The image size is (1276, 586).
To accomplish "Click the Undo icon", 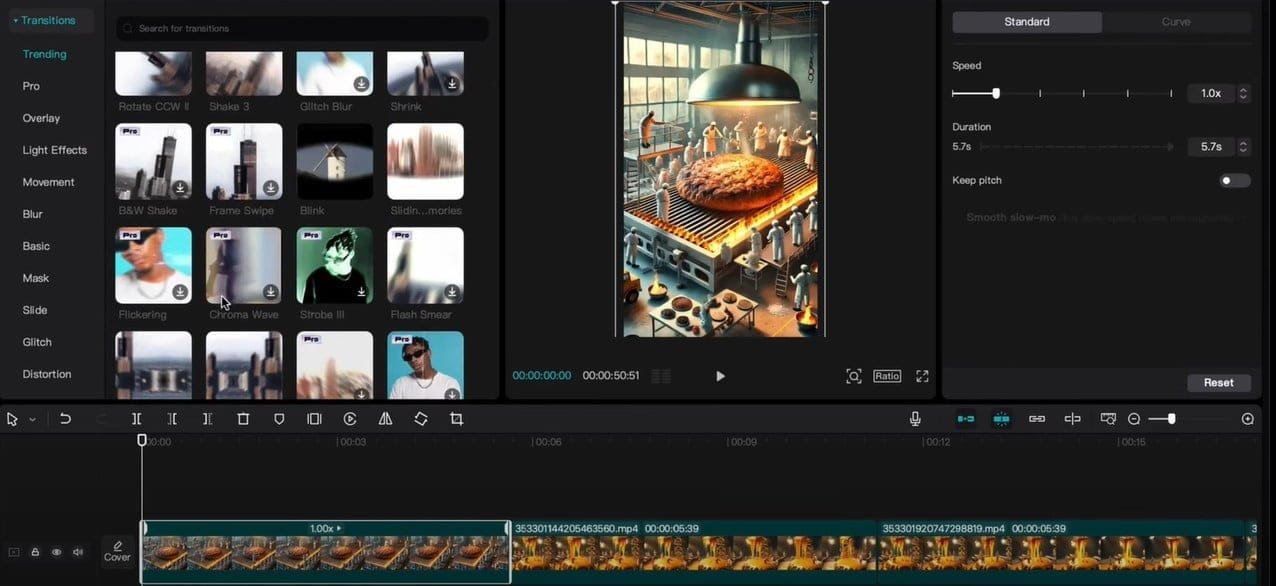I will 66,418.
